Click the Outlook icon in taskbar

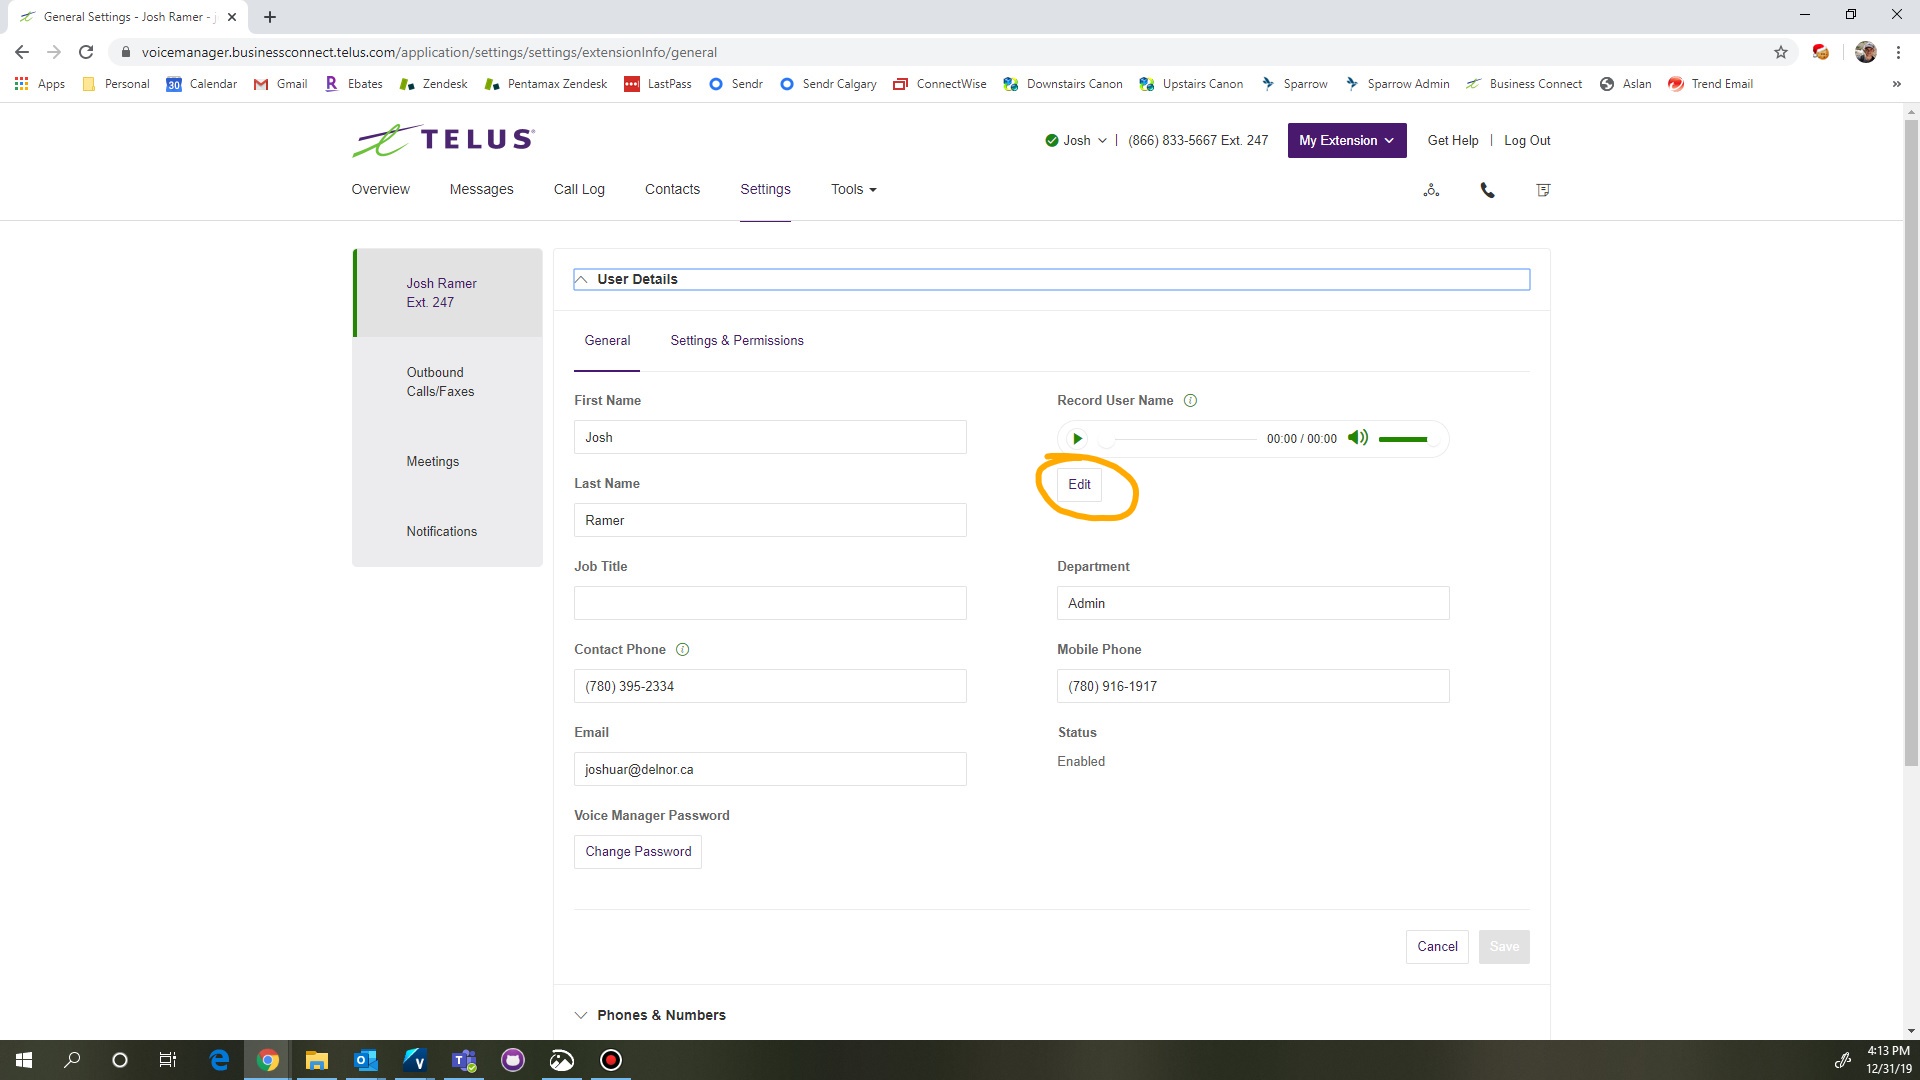point(365,1059)
